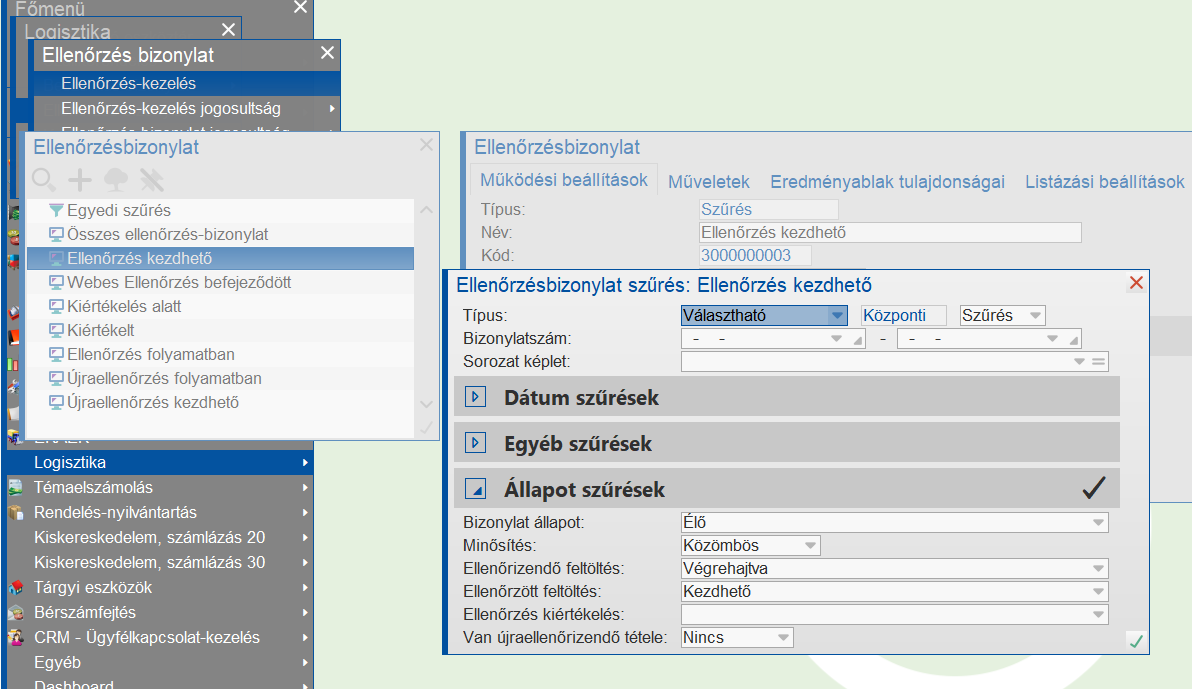The image size is (1192, 689).
Task: Open the second Bizonylatszám range dropdown
Action: pyautogui.click(x=1052, y=339)
